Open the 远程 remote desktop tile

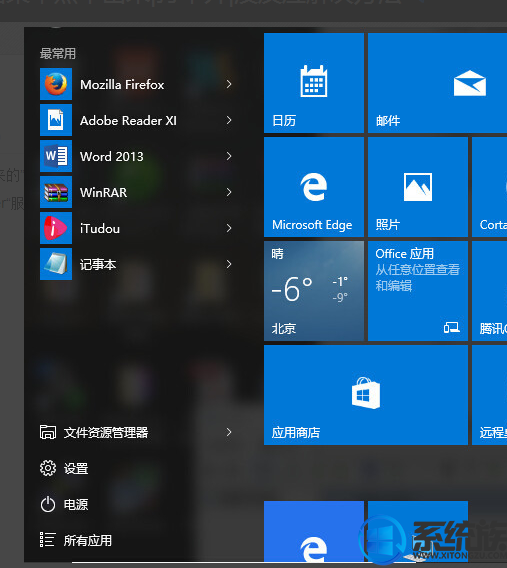pyautogui.click(x=490, y=395)
